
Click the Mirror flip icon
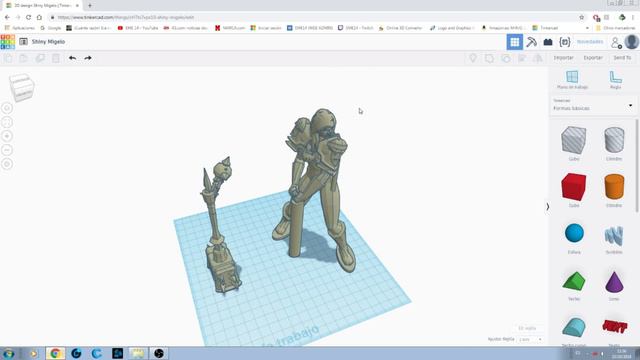pyautogui.click(x=538, y=58)
